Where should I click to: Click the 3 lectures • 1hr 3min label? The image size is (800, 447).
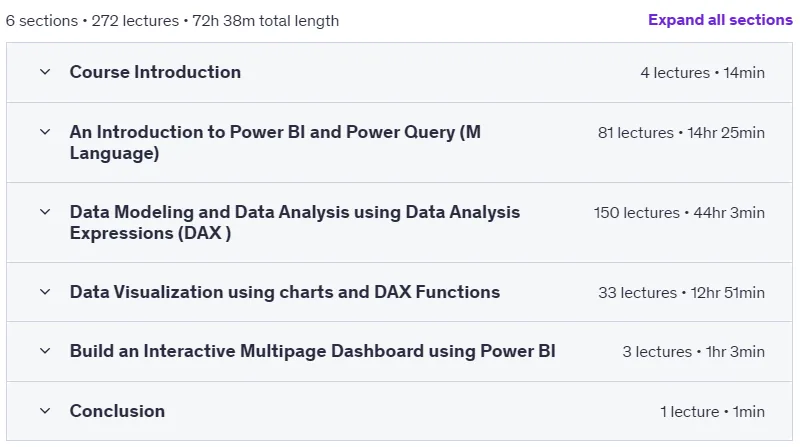coord(693,352)
